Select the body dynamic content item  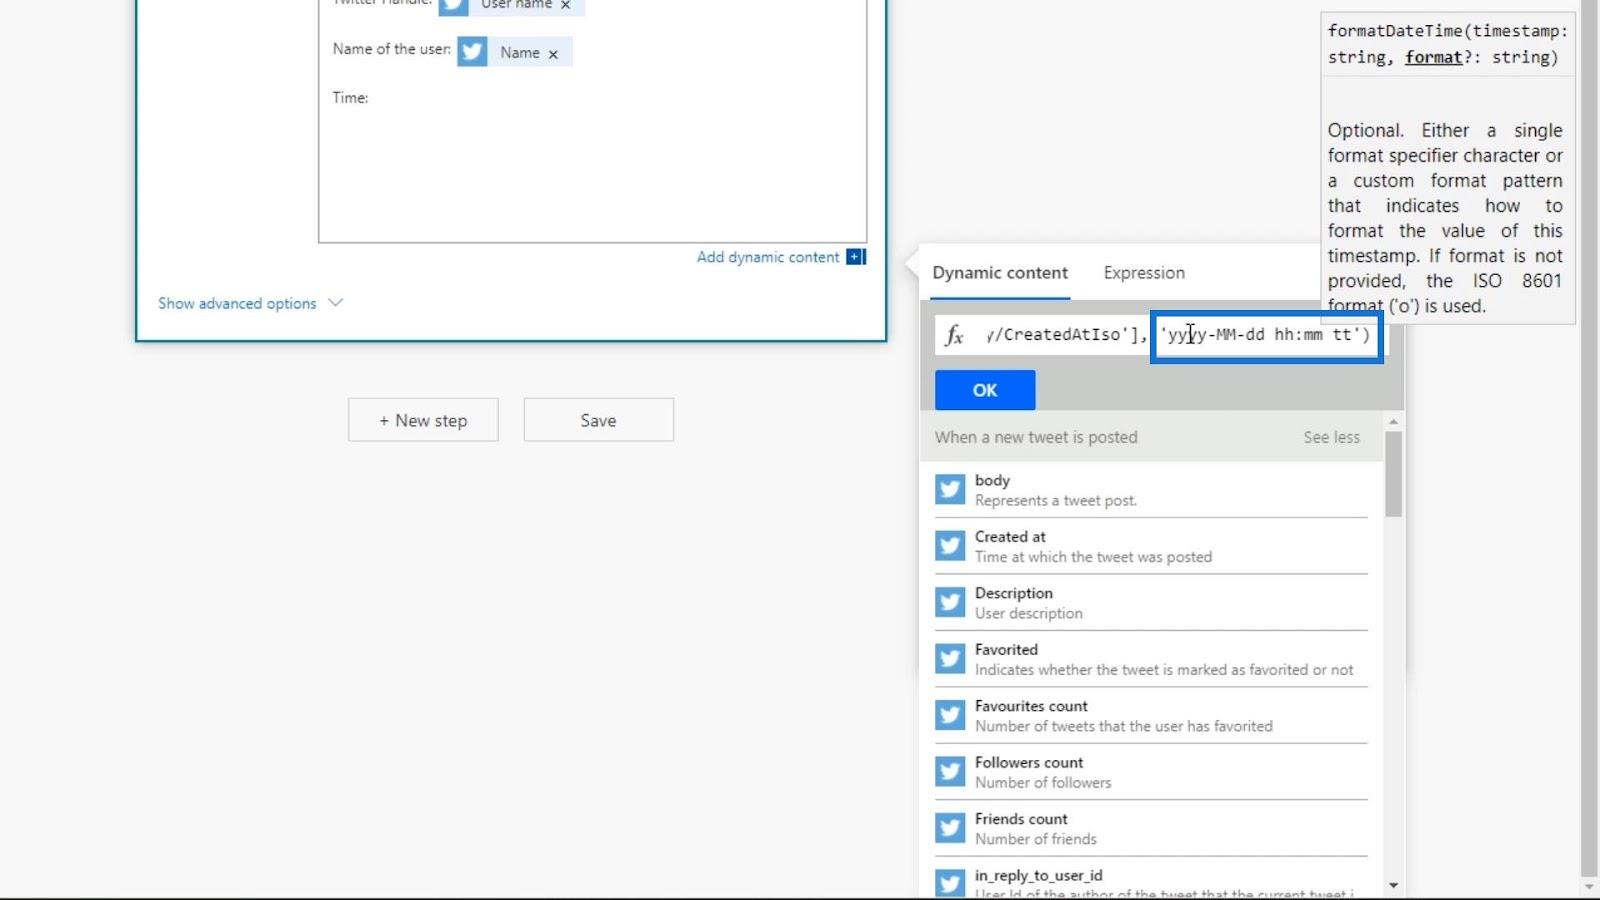pyautogui.click(x=1151, y=490)
